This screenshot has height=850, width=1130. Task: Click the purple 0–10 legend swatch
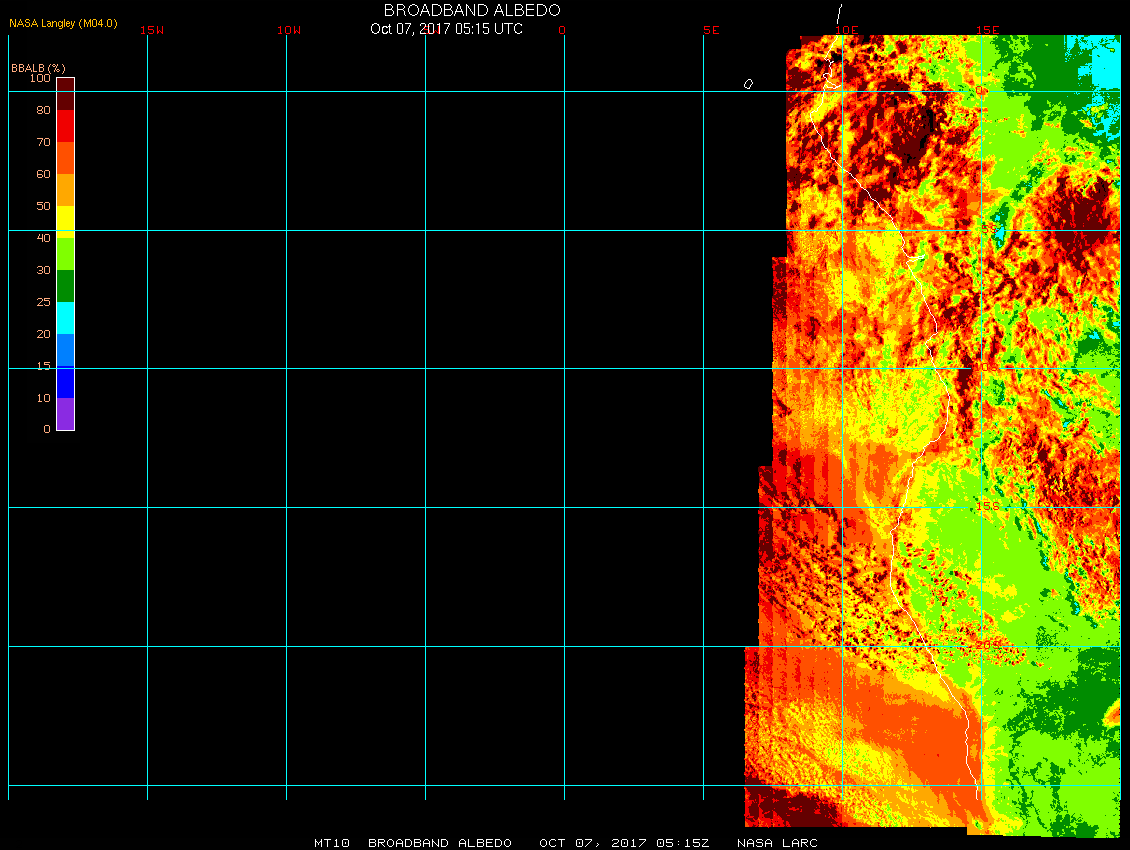coord(65,413)
